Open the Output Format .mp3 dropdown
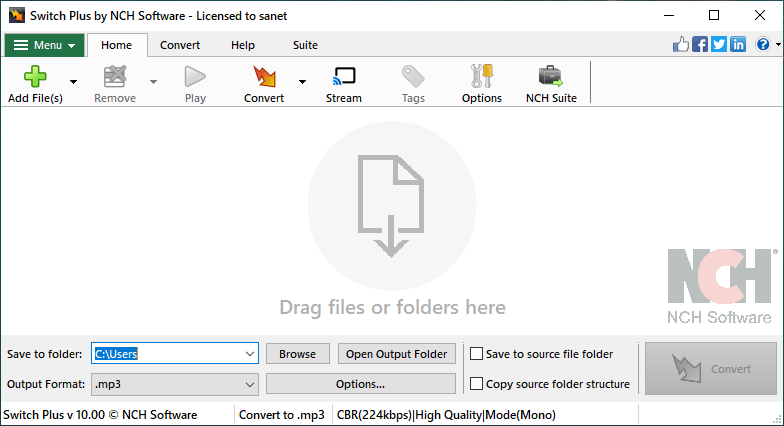 click(174, 384)
